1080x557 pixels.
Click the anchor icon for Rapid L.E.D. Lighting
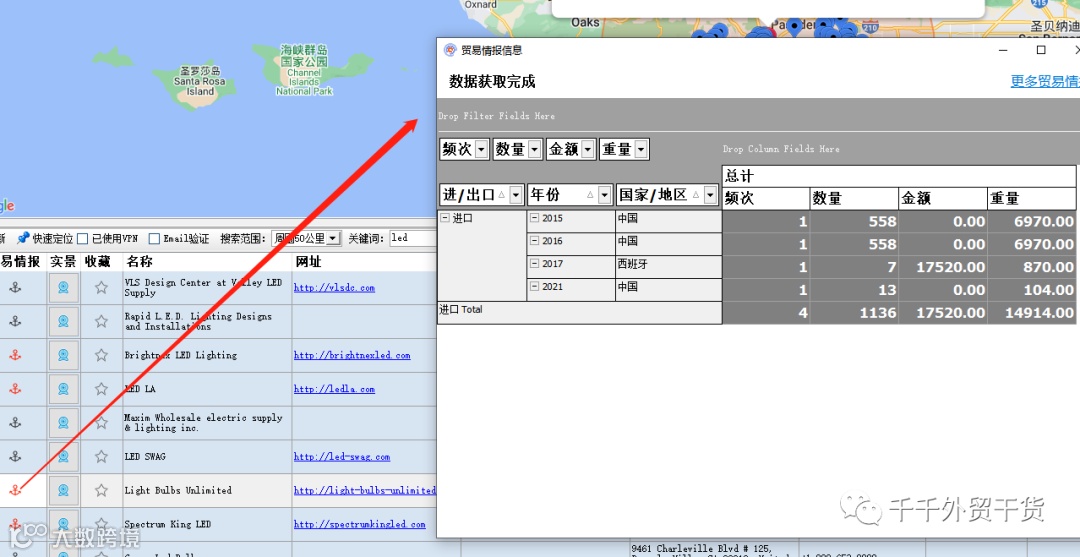[x=14, y=321]
